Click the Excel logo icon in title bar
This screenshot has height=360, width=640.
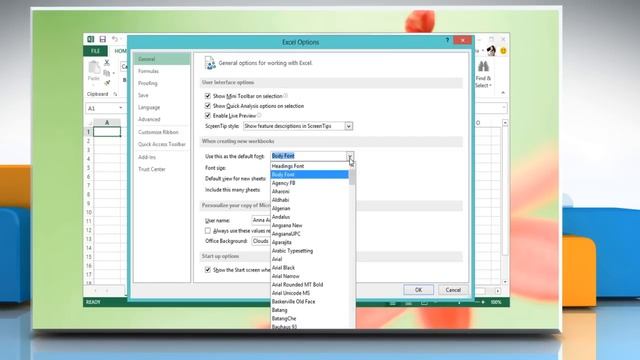[91, 39]
